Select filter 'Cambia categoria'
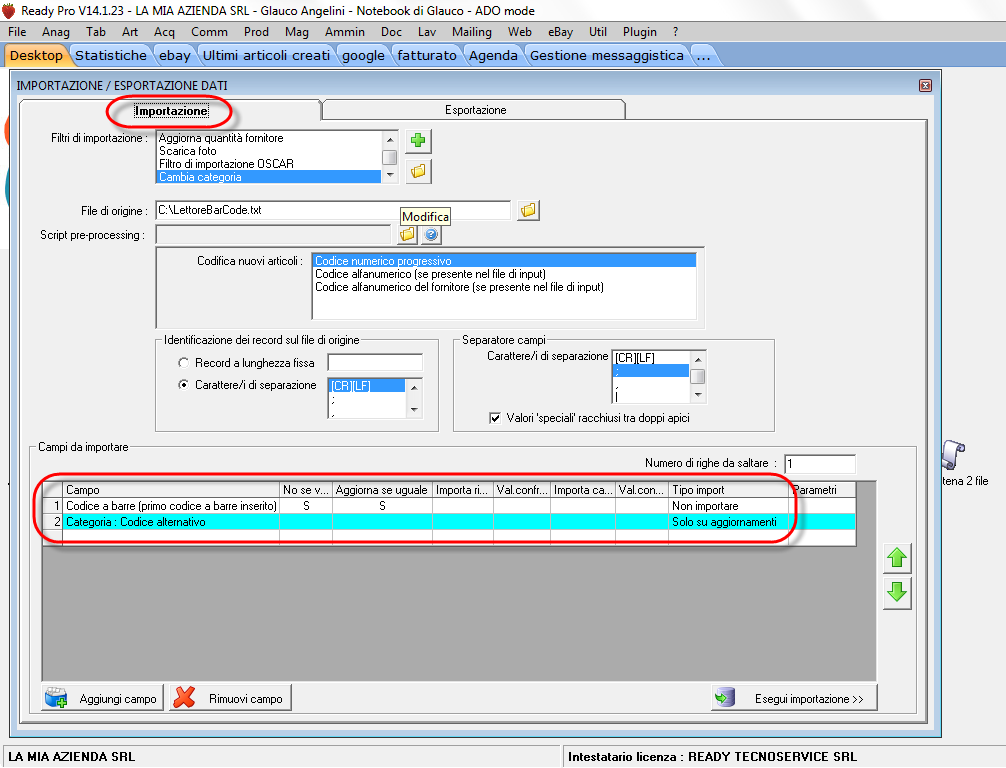The image size is (1006, 768). [x=269, y=177]
